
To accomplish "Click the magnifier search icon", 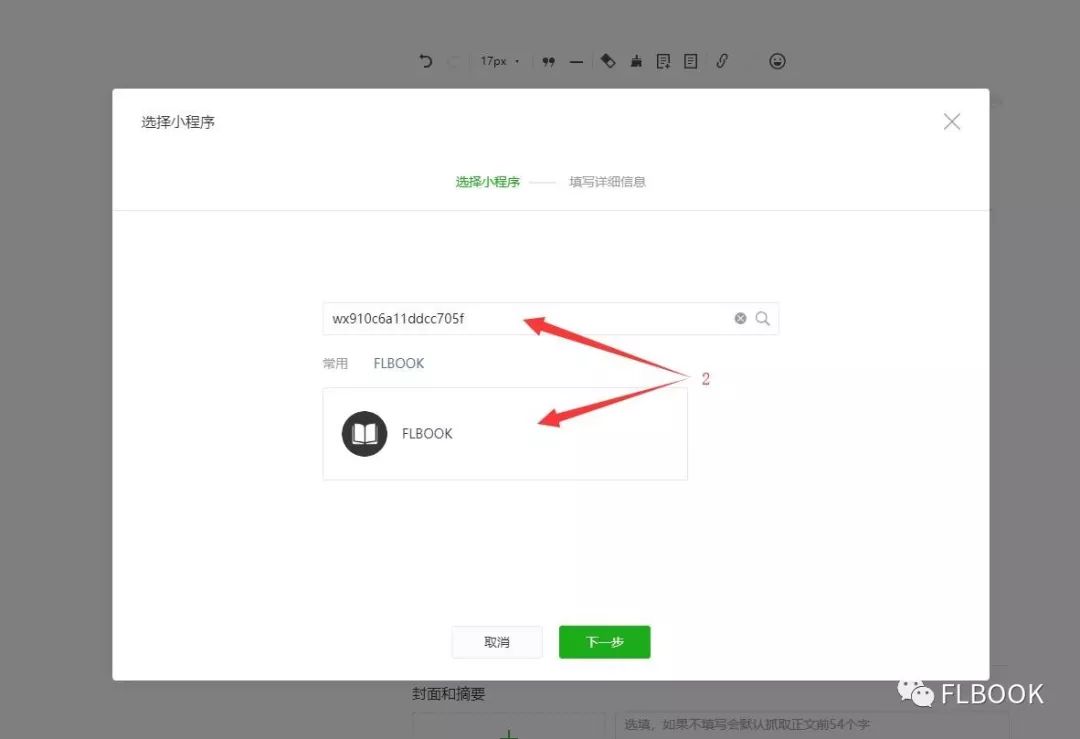I will click(x=762, y=318).
